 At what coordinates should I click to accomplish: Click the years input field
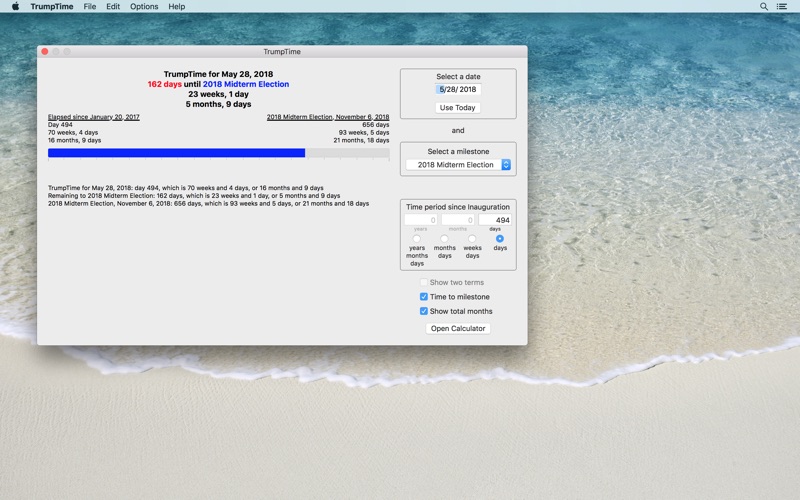tap(420, 220)
